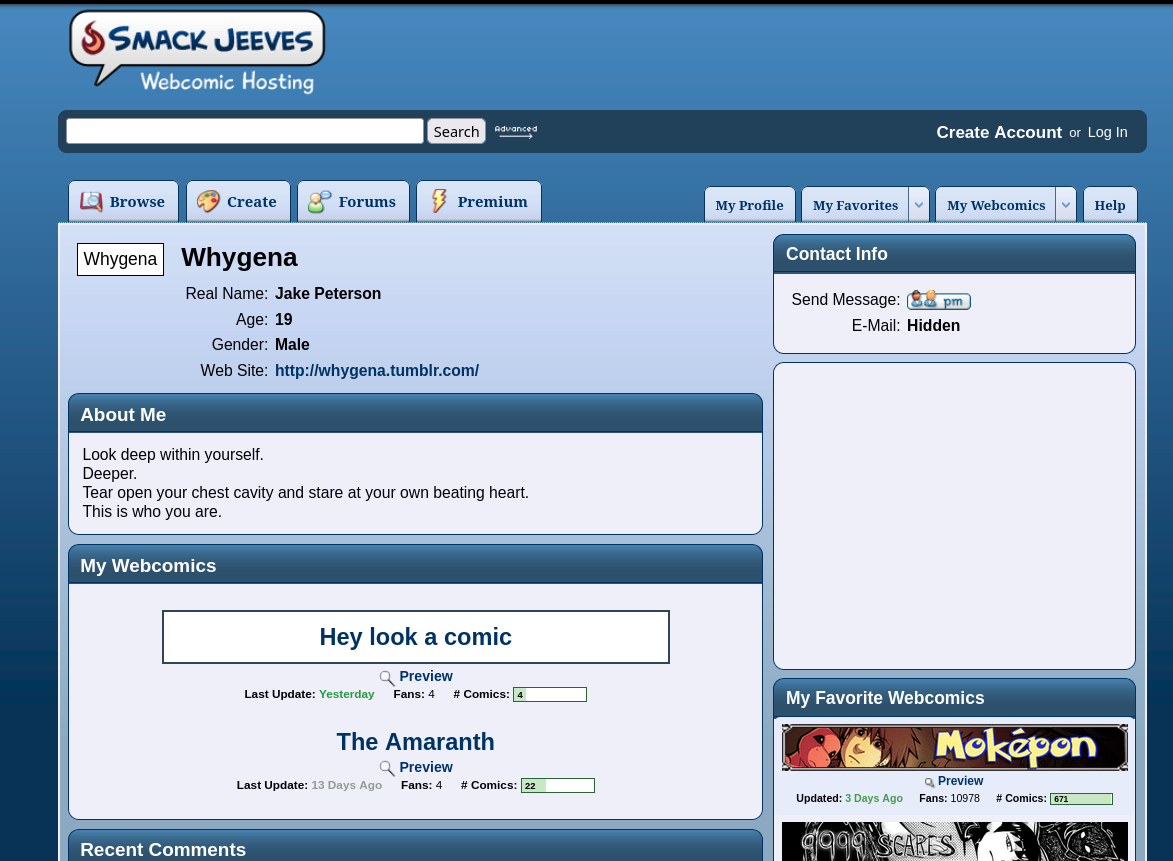
Task: Click 'Look deep within yourself.' text line
Action: click(173, 455)
